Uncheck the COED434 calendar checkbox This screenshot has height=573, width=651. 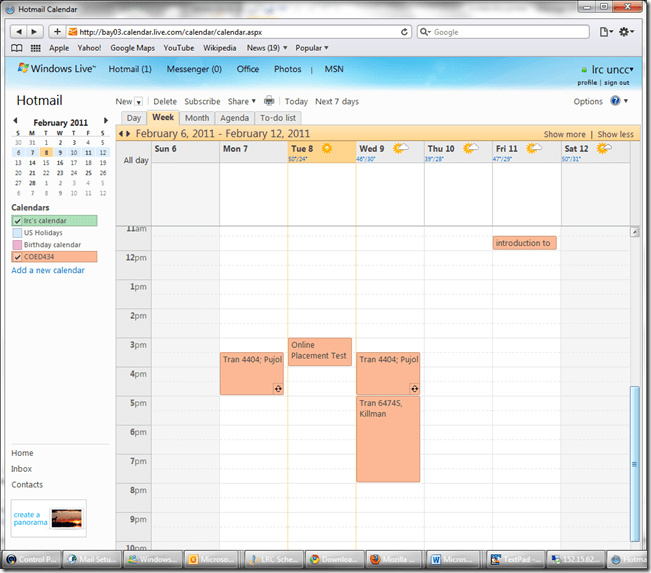click(x=17, y=257)
